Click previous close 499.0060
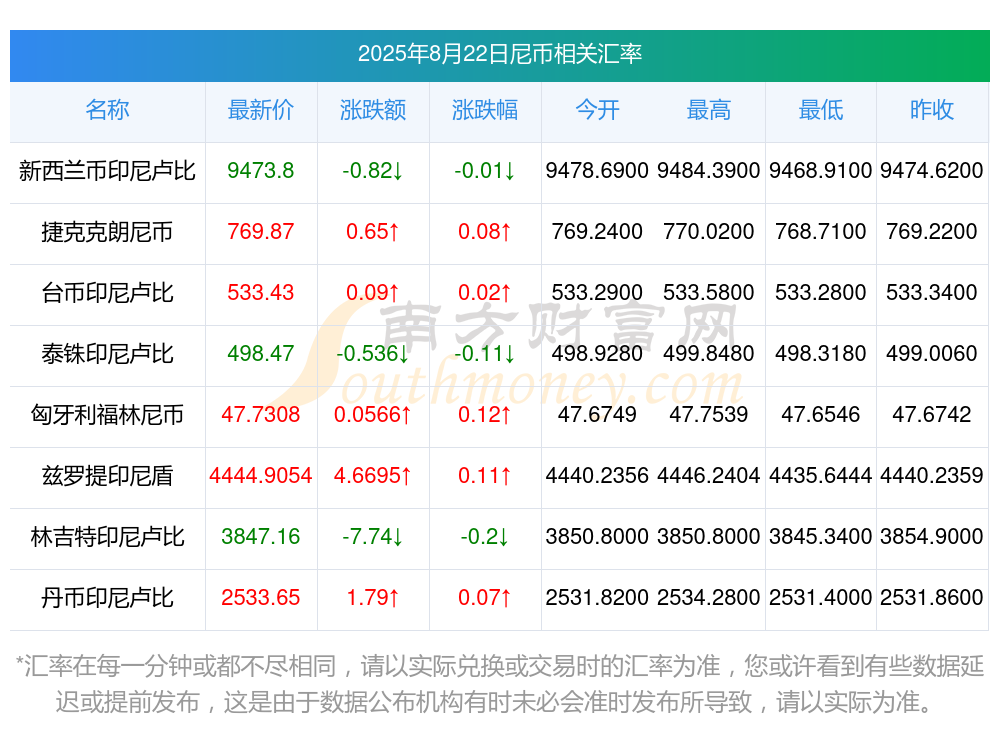Screen dimensions: 1000x733 pos(932,353)
